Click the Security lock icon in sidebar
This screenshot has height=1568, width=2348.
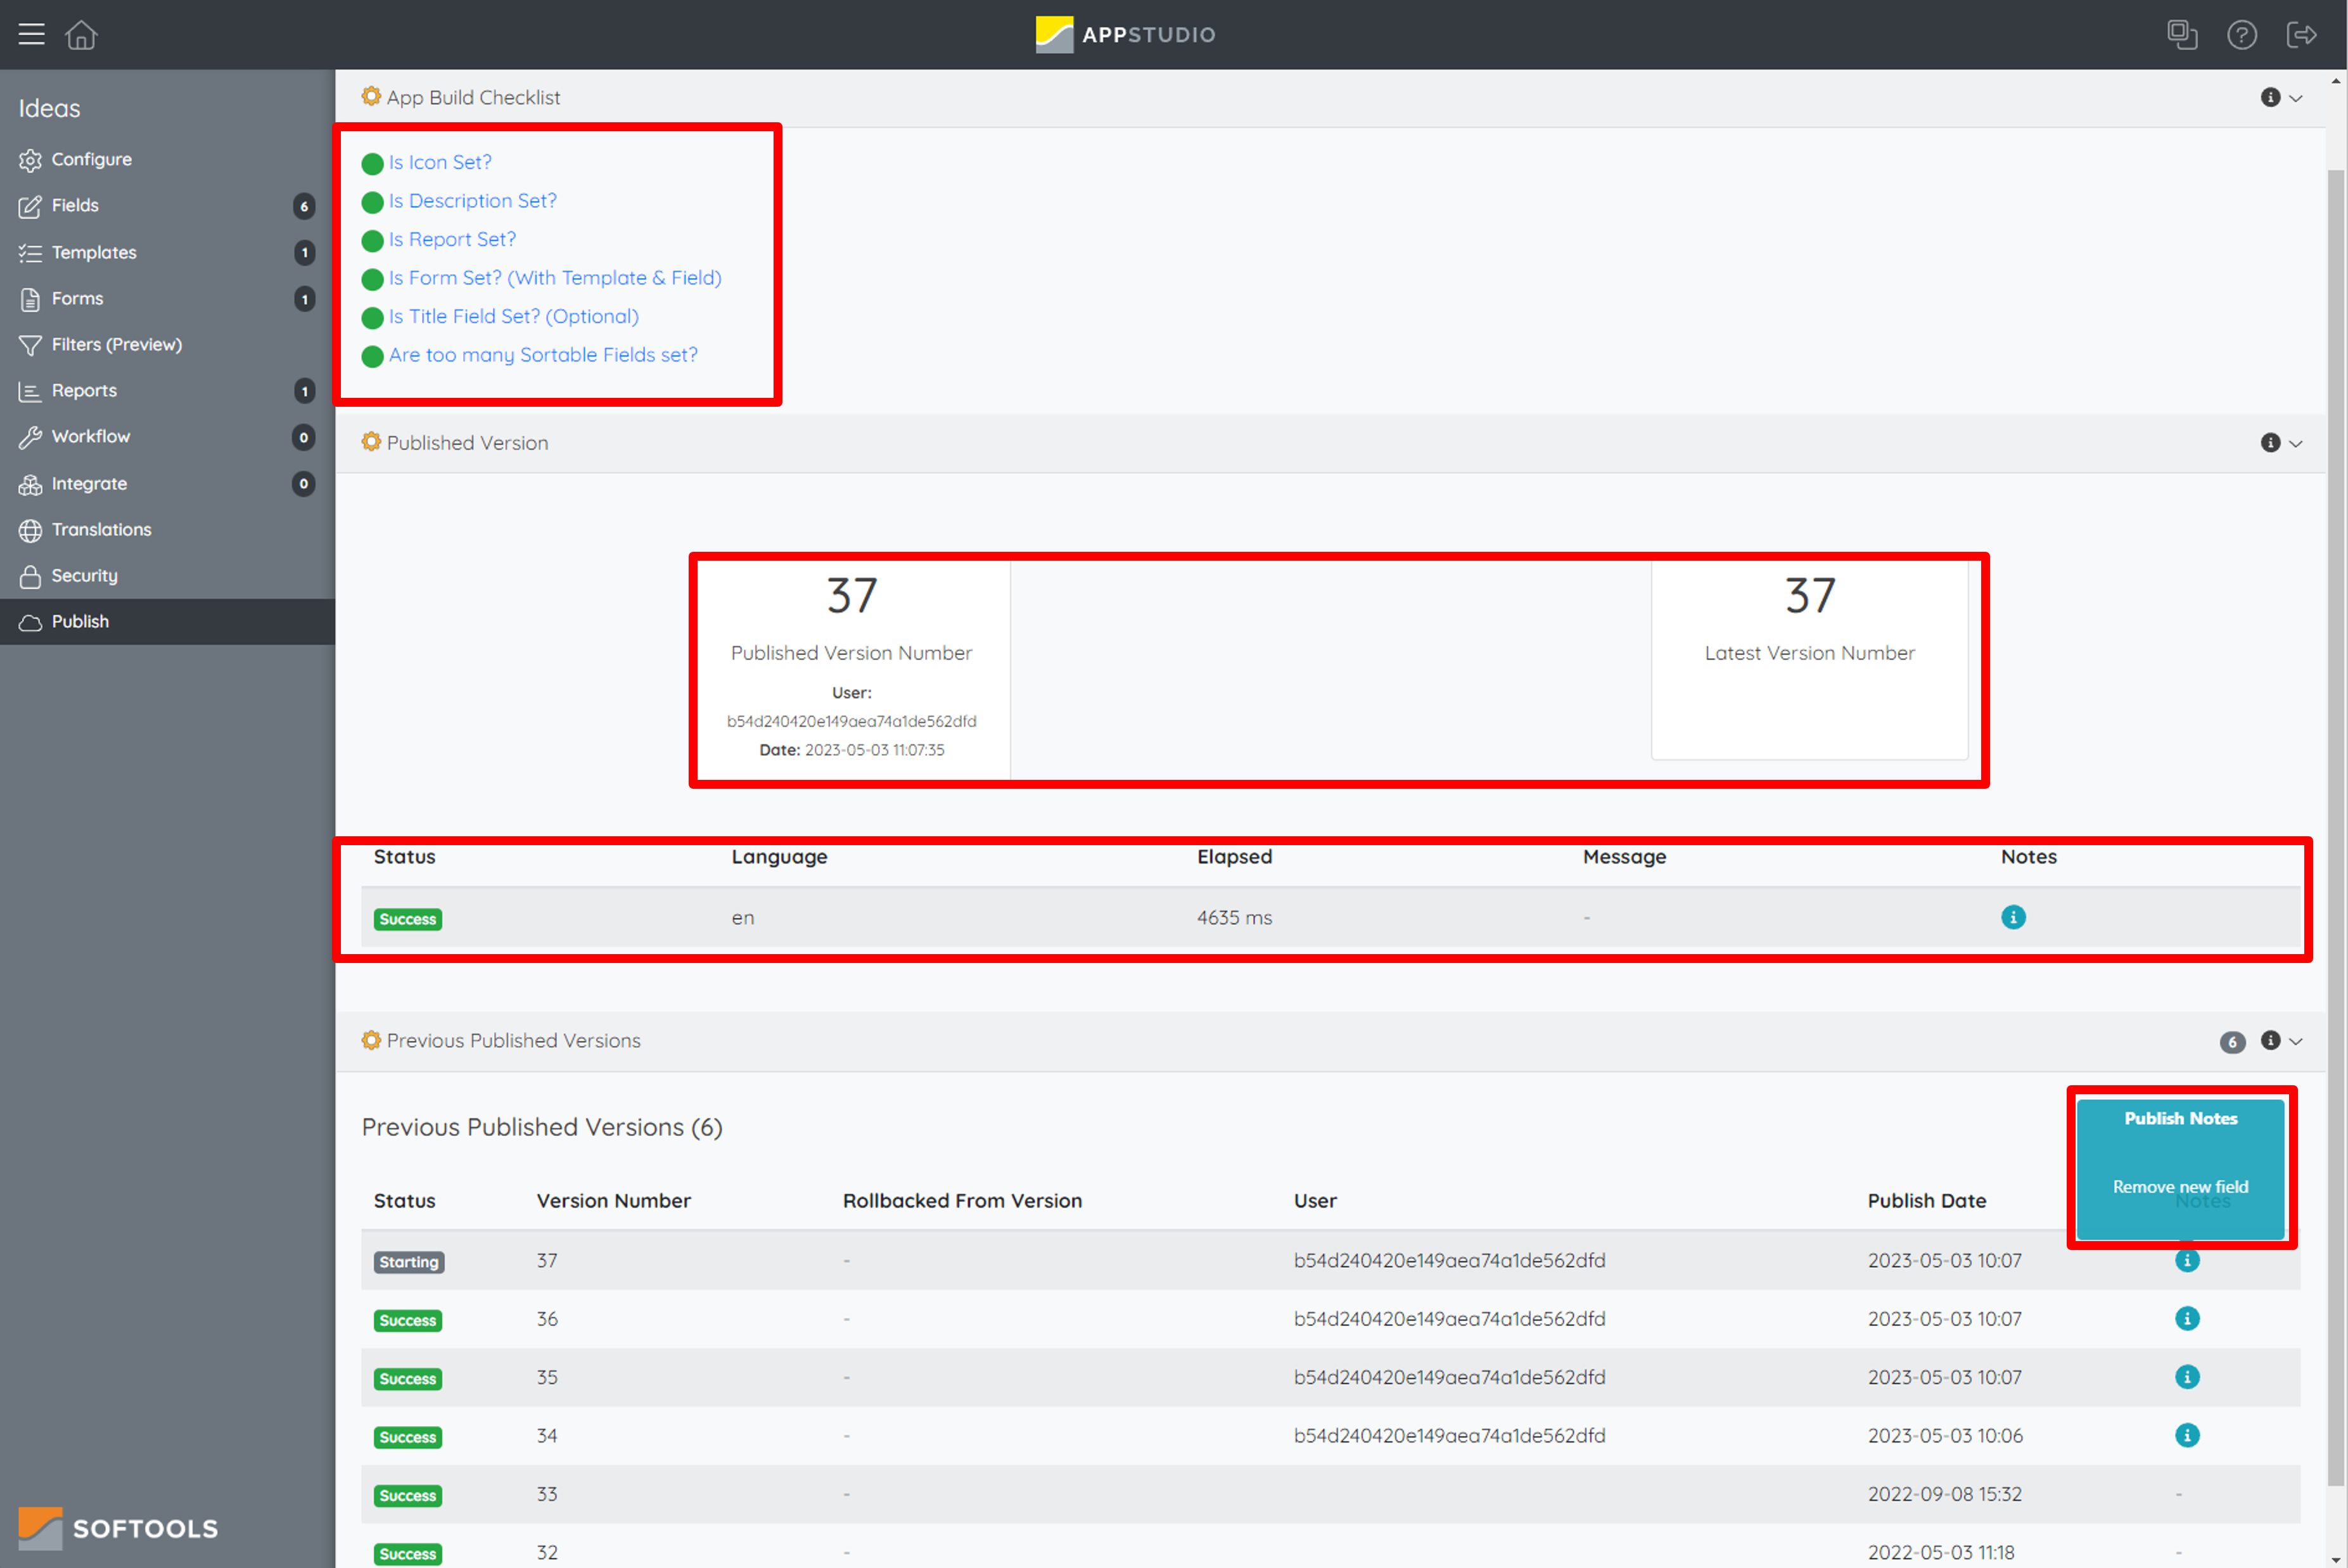point(31,576)
